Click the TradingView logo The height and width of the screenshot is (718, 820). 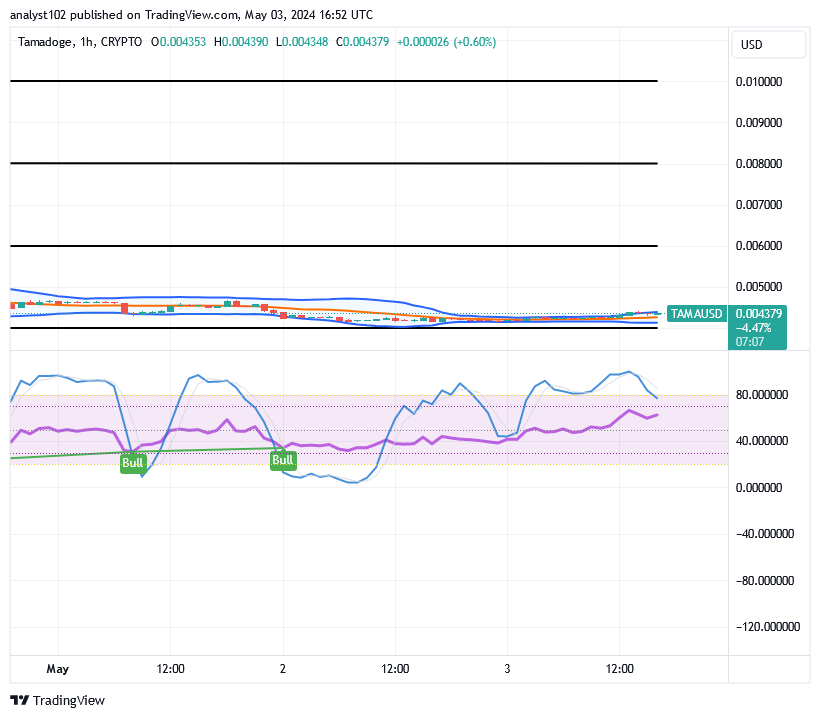(x=58, y=700)
